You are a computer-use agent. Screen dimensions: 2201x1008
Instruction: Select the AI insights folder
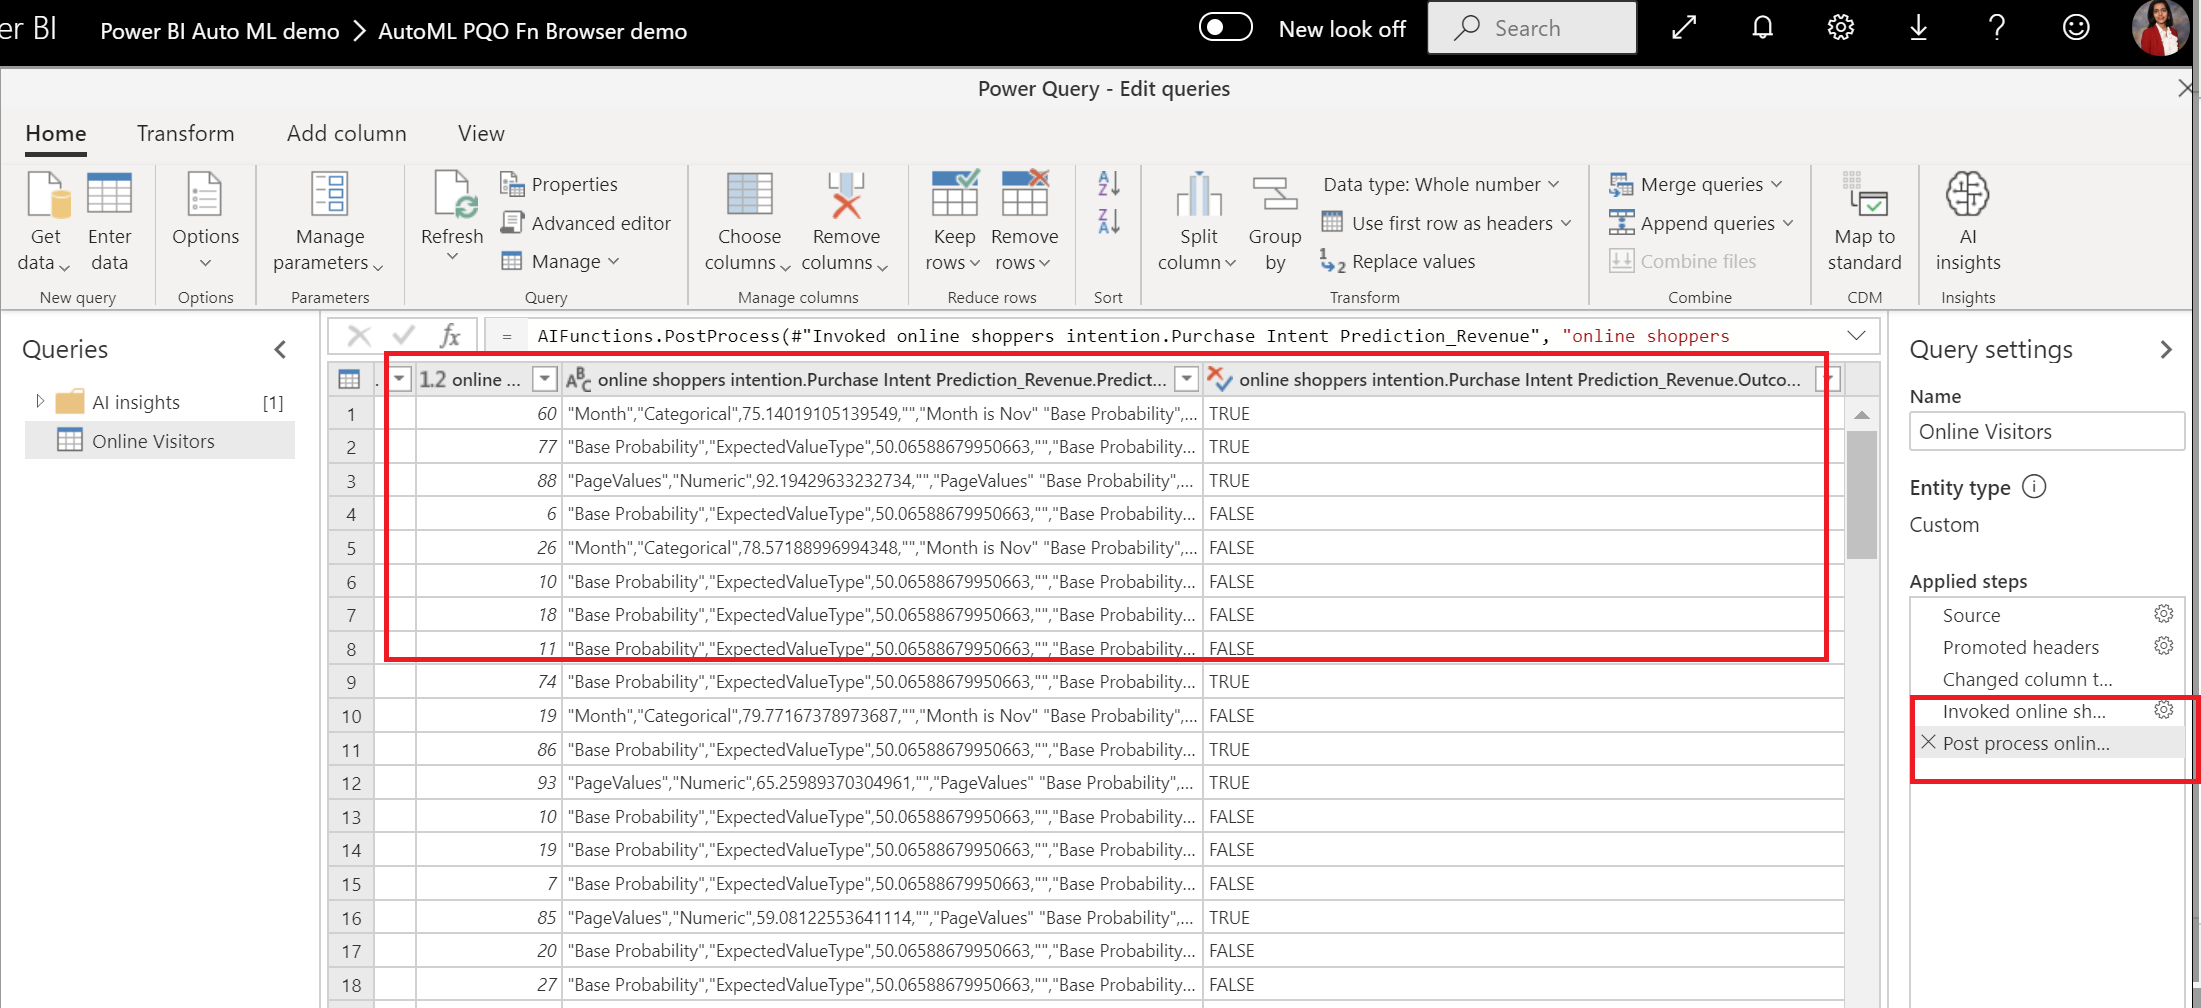[160, 402]
